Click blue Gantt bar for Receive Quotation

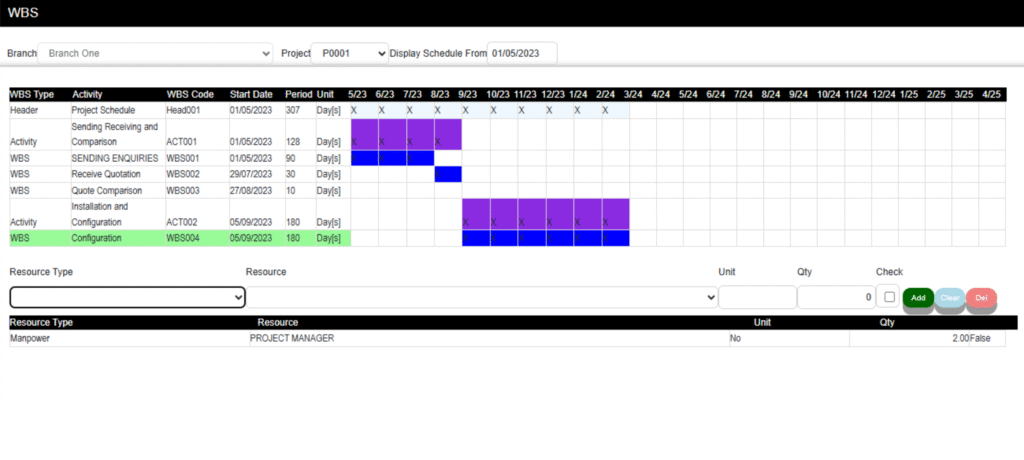[448, 174]
